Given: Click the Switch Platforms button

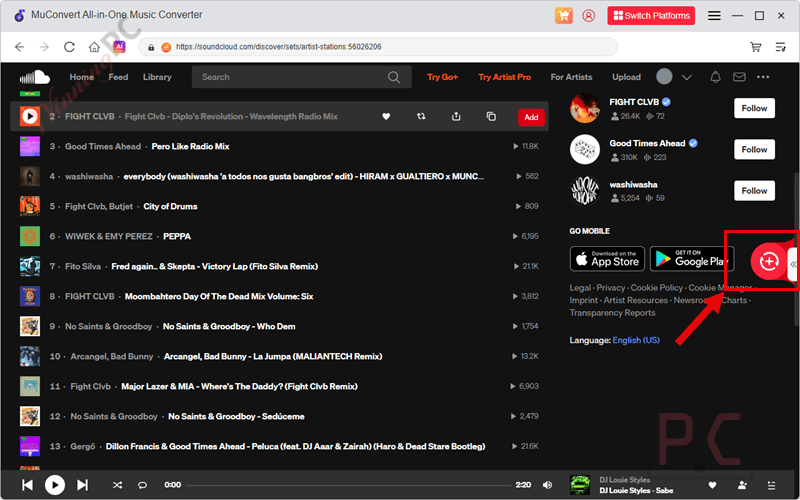Looking at the screenshot, I should tap(651, 16).
